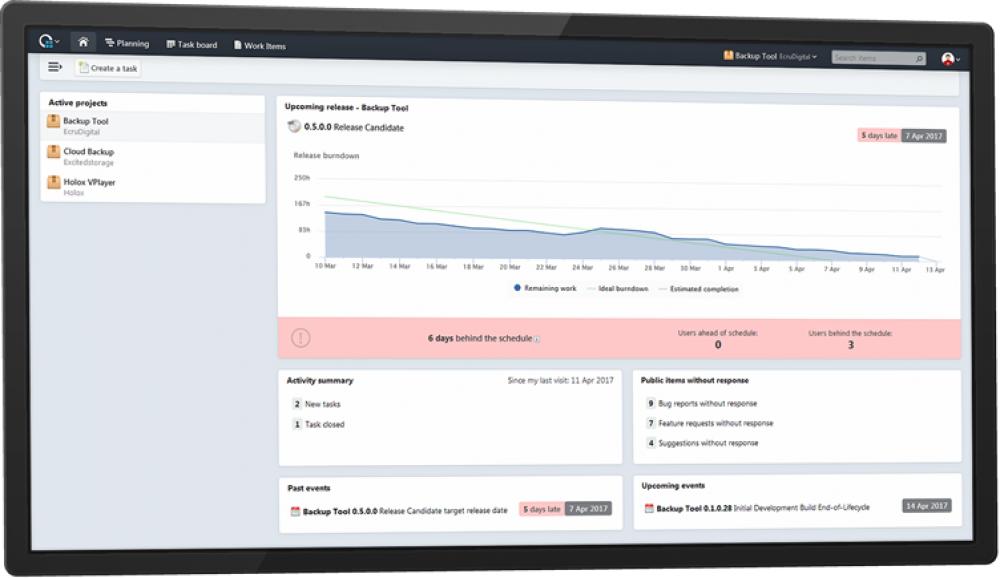This screenshot has width=1000, height=578.
Task: Open the Task board tab
Action: (x=191, y=45)
